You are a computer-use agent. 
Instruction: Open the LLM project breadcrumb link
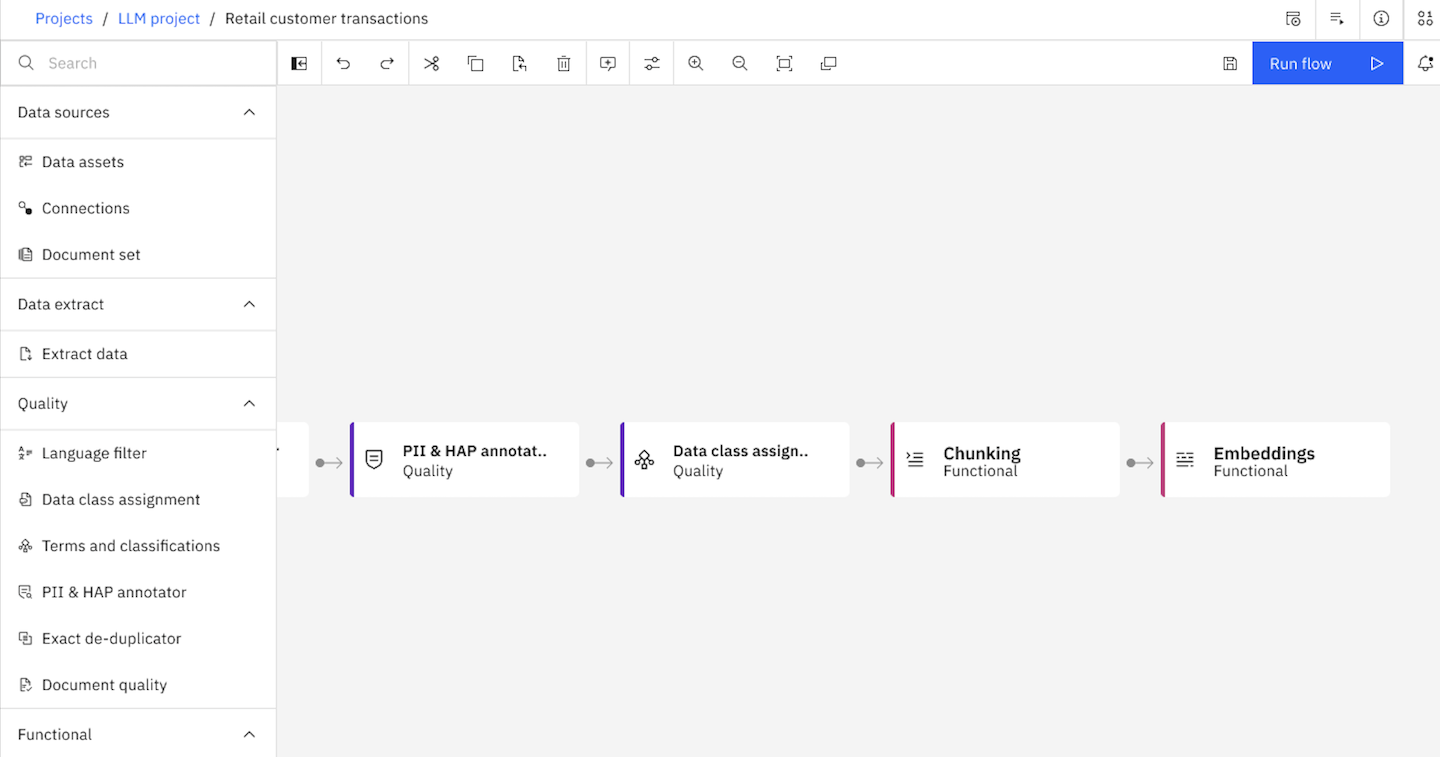pos(159,19)
